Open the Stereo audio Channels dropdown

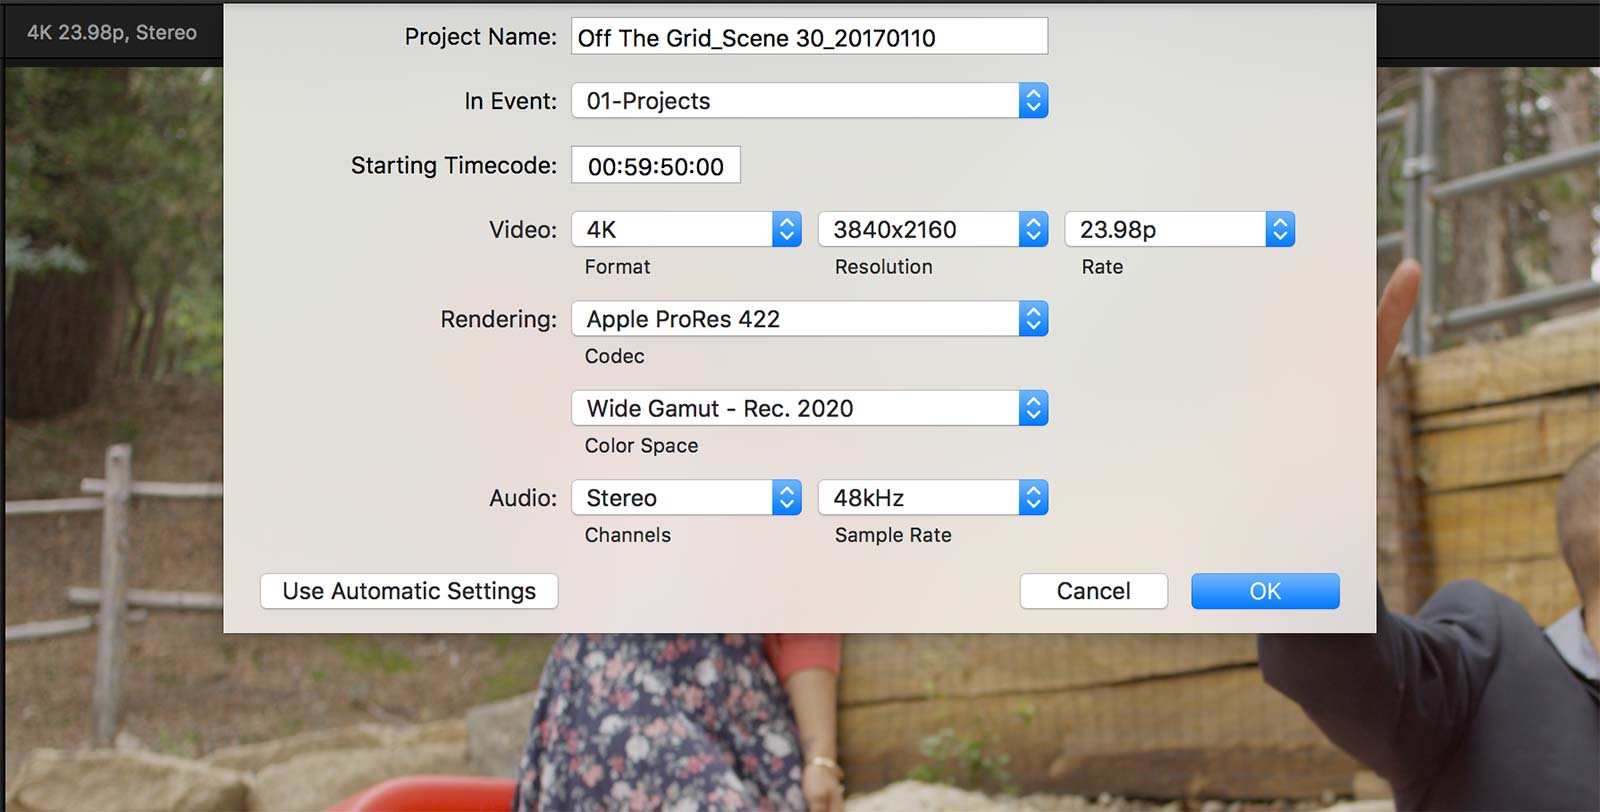point(686,498)
